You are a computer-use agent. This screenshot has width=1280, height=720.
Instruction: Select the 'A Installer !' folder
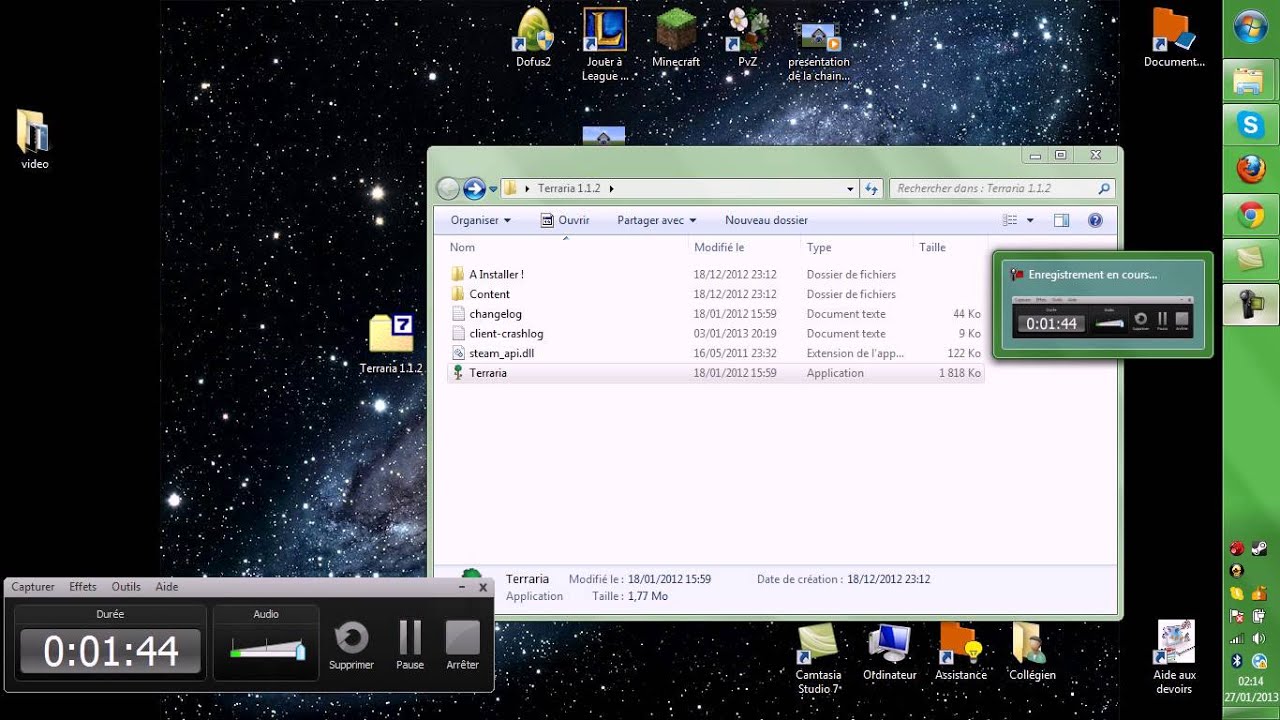(714, 274)
